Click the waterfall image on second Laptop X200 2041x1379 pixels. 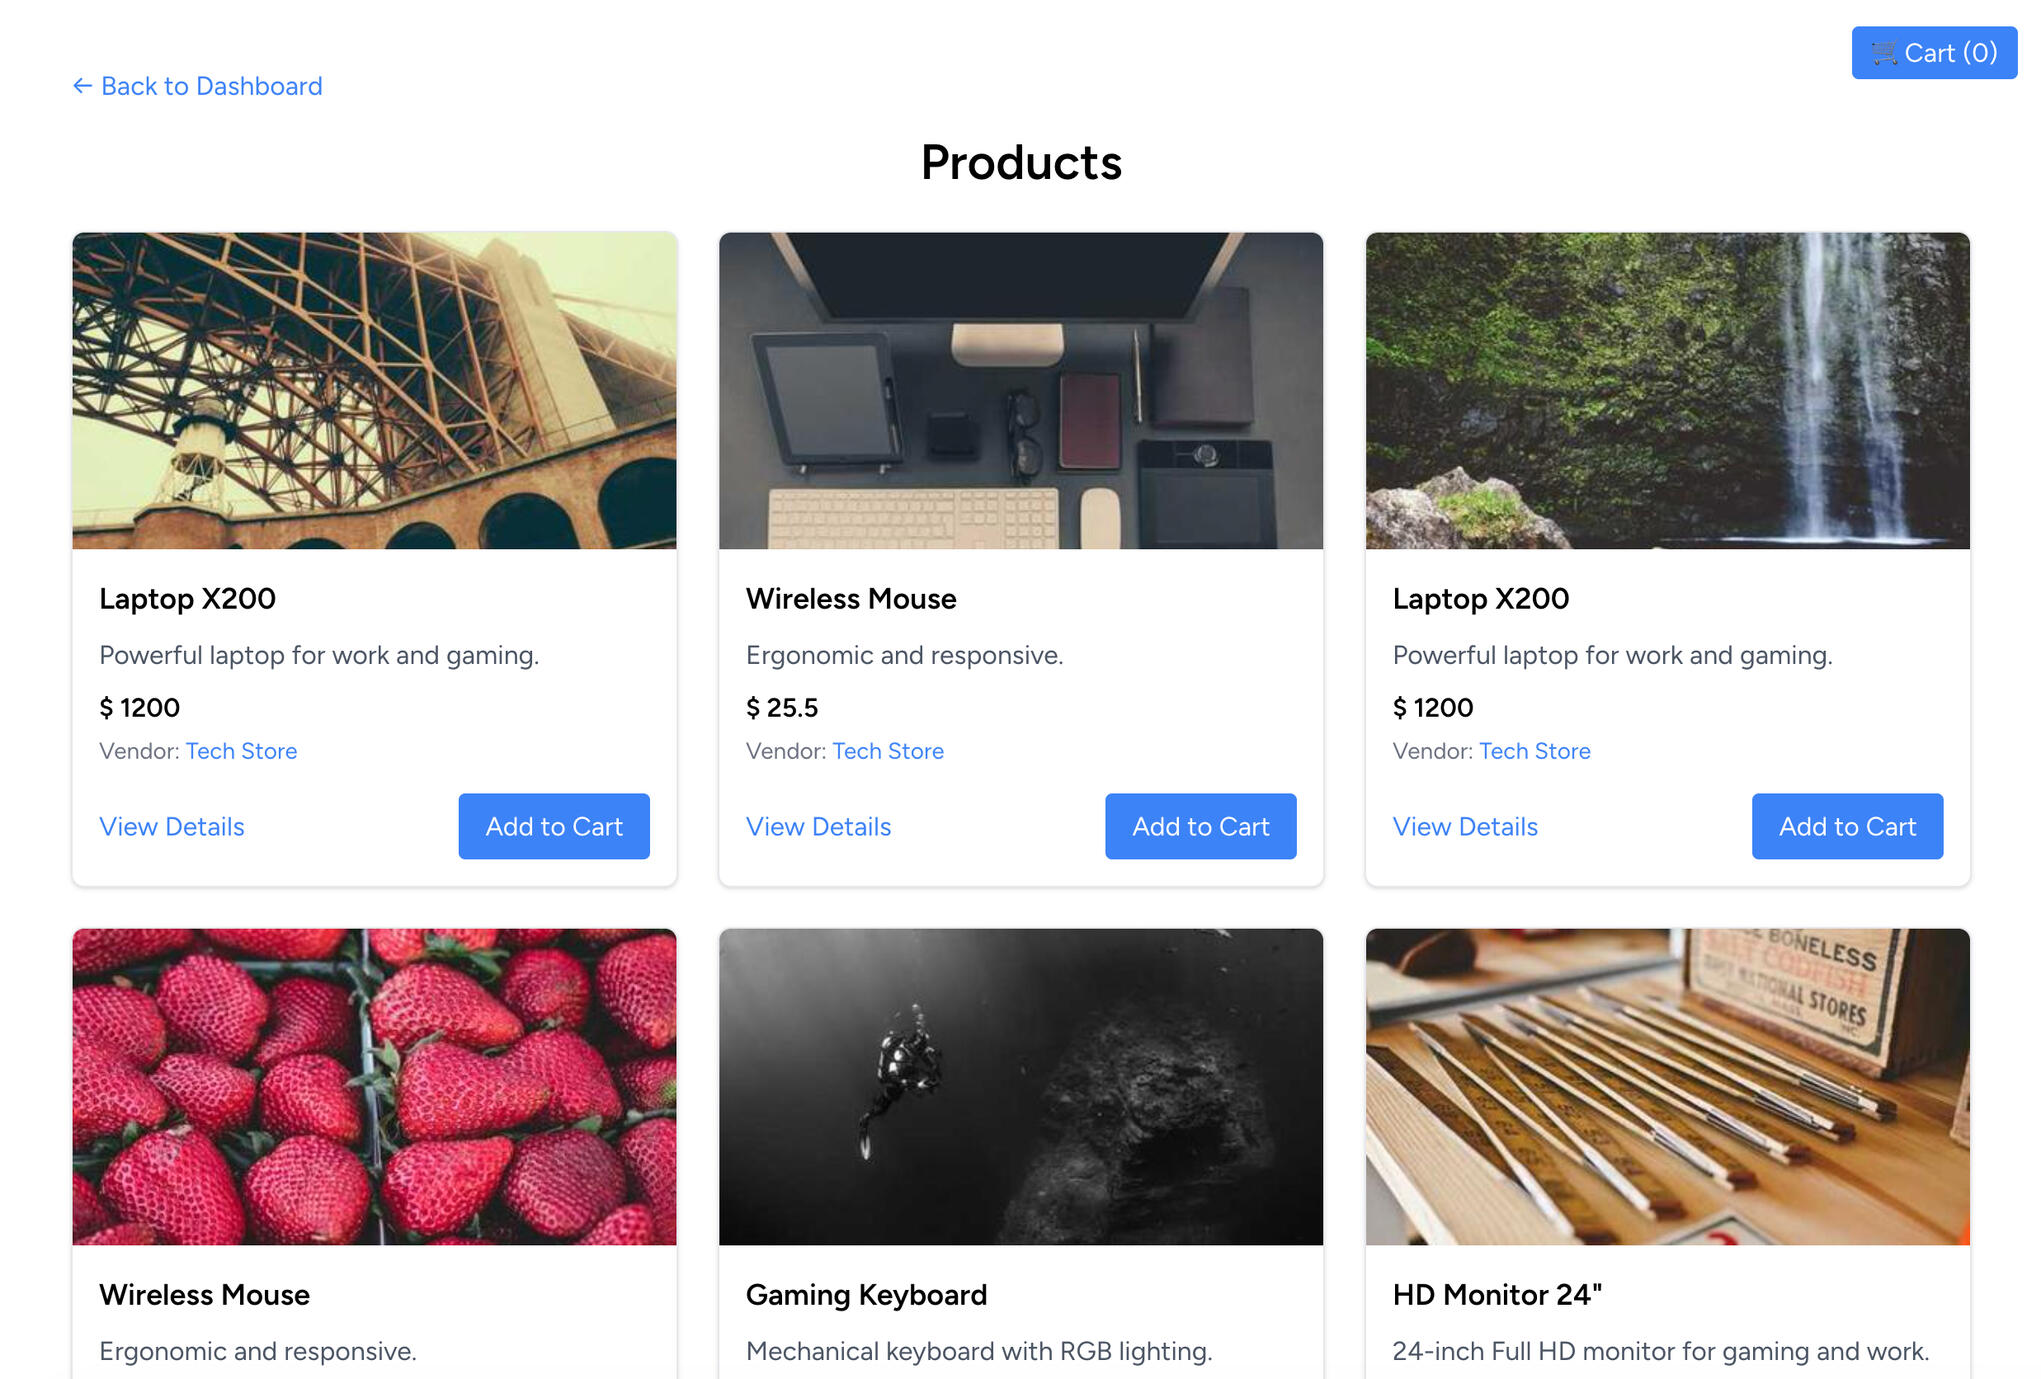[x=1667, y=391]
